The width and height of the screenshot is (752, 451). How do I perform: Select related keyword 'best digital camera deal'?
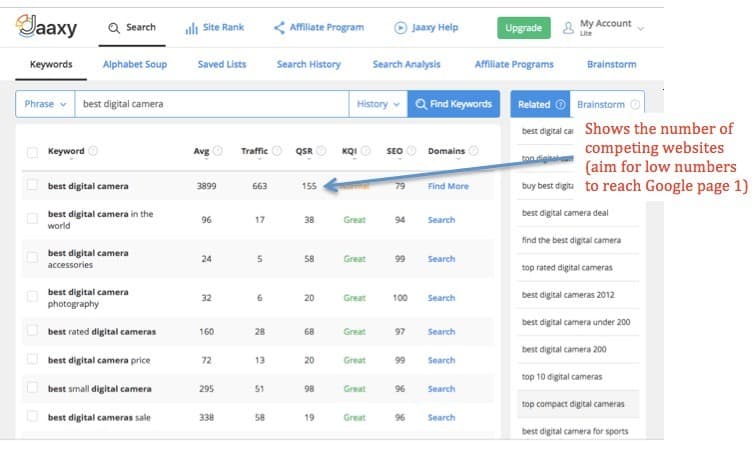(565, 213)
